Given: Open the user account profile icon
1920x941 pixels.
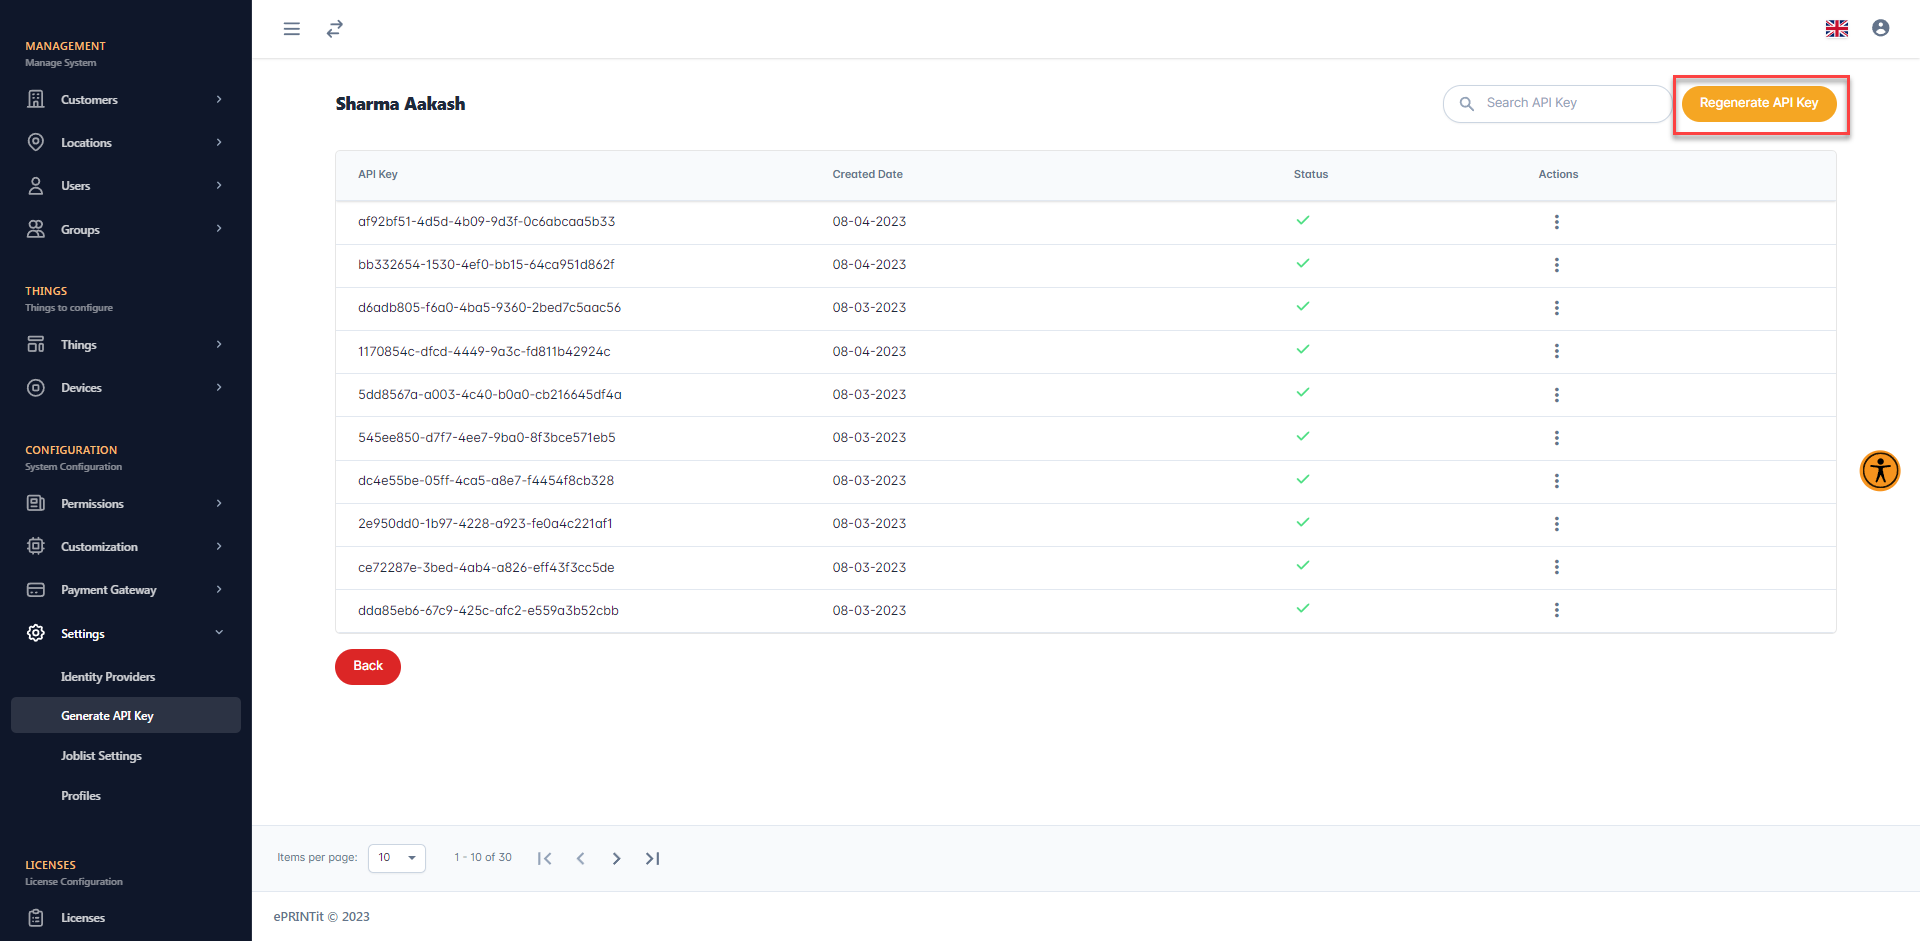Looking at the screenshot, I should point(1880,29).
